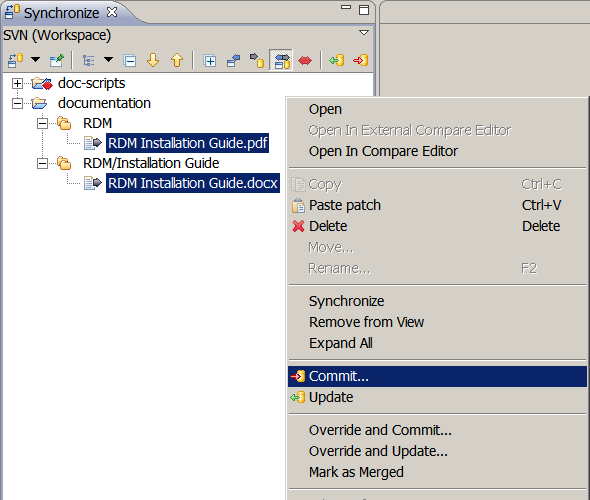Screen dimensions: 590x500
Task: Maximize the Synchronize view panel
Action: (x=364, y=10)
